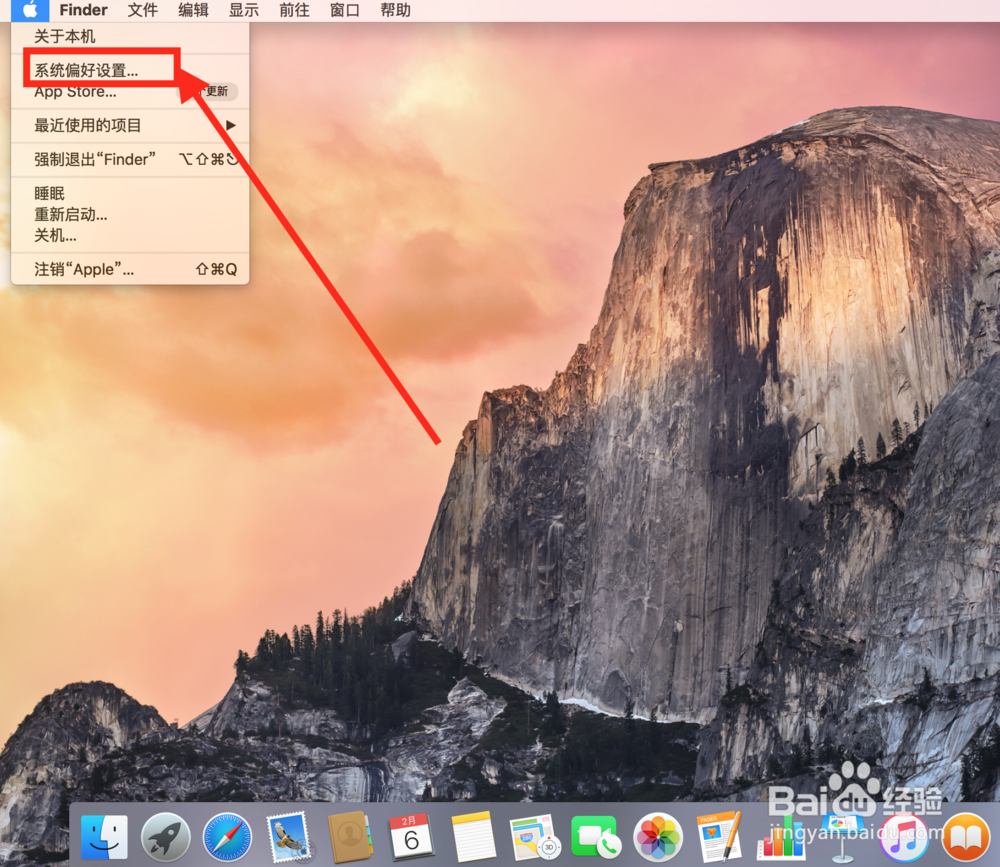The width and height of the screenshot is (1000, 867).
Task: Select 系统偏好设置... menu entry
Action: click(130, 70)
